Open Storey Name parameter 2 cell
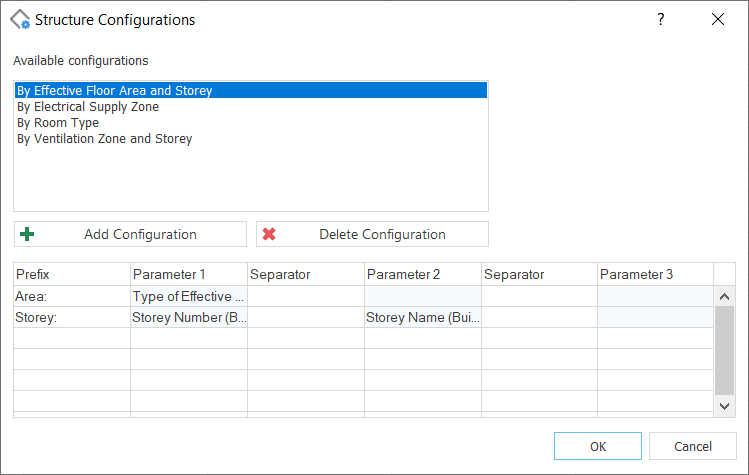Image resolution: width=749 pixels, height=475 pixels. (x=423, y=317)
